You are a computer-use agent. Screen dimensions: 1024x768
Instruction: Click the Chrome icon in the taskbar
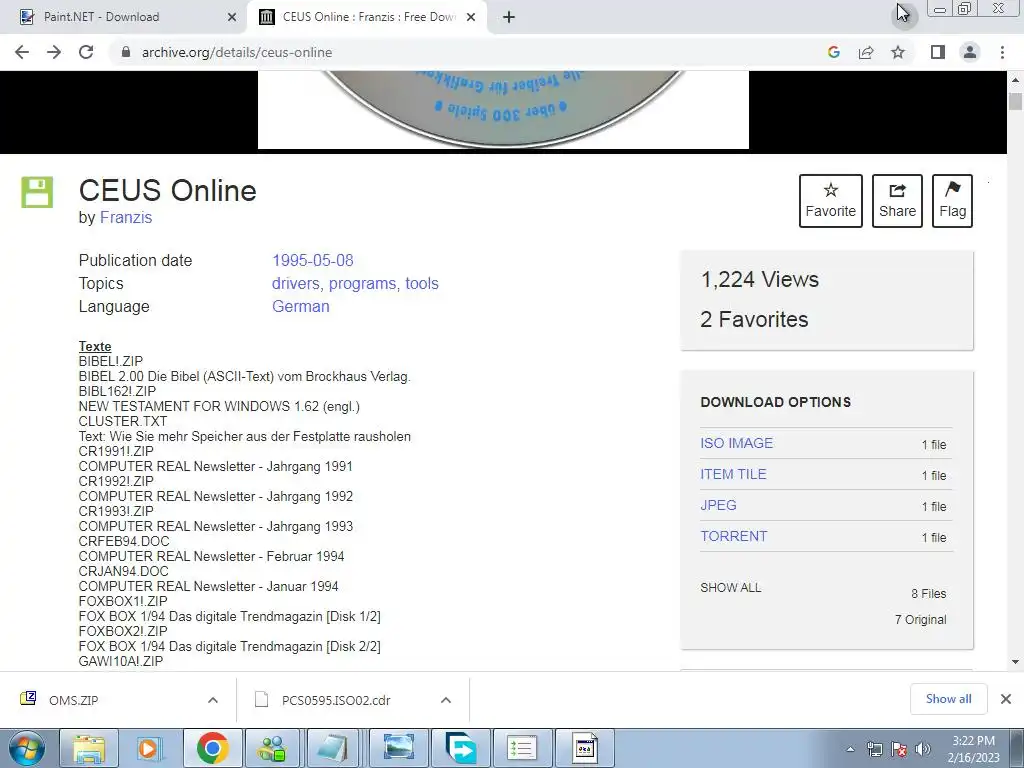tap(212, 748)
